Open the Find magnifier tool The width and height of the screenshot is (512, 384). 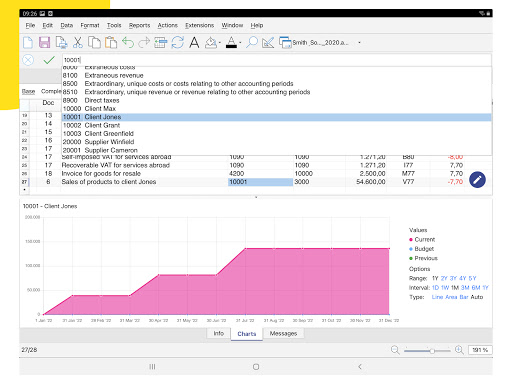(x=252, y=43)
